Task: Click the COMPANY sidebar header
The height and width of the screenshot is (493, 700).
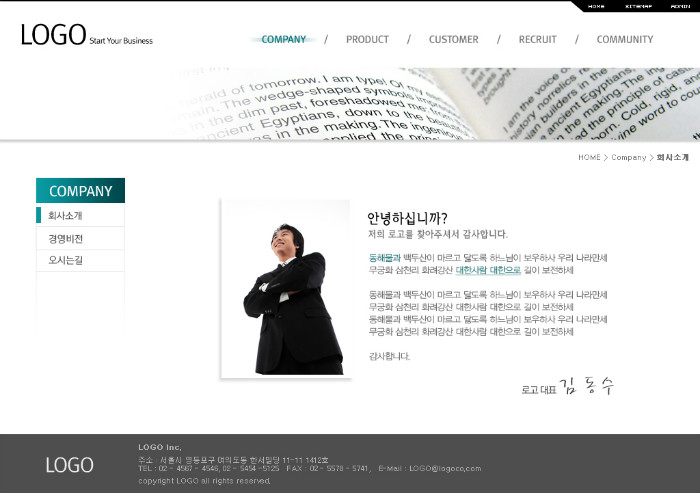Action: tap(80, 191)
